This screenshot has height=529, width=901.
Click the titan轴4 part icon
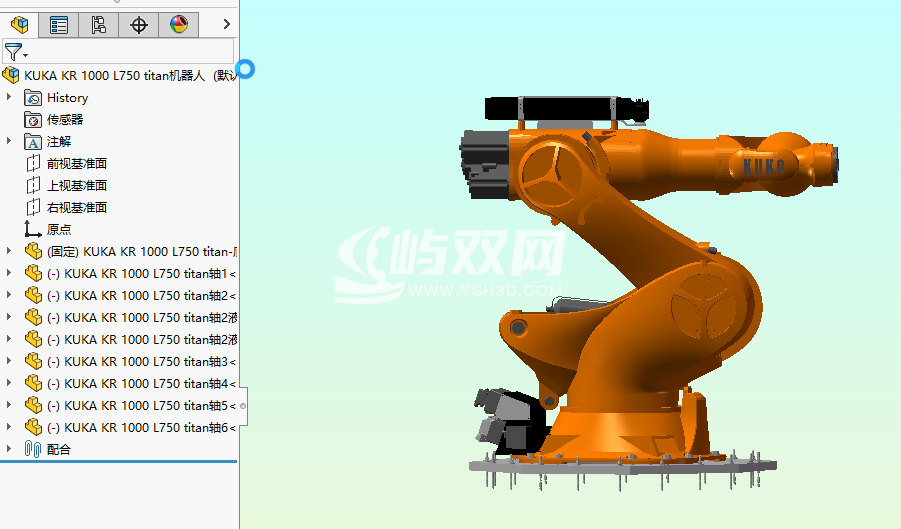[x=33, y=383]
